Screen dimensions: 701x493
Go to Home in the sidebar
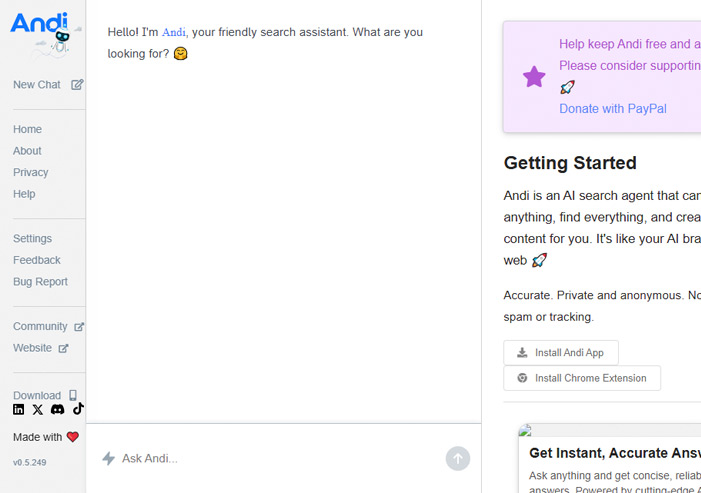tap(27, 129)
